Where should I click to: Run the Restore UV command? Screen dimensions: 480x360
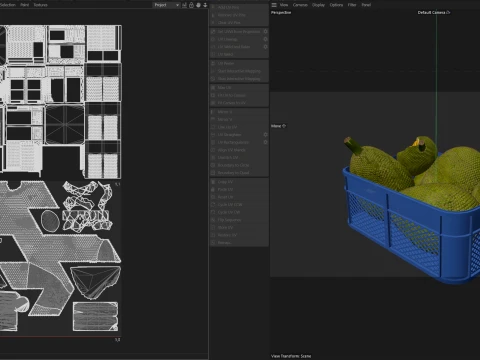coord(239,235)
